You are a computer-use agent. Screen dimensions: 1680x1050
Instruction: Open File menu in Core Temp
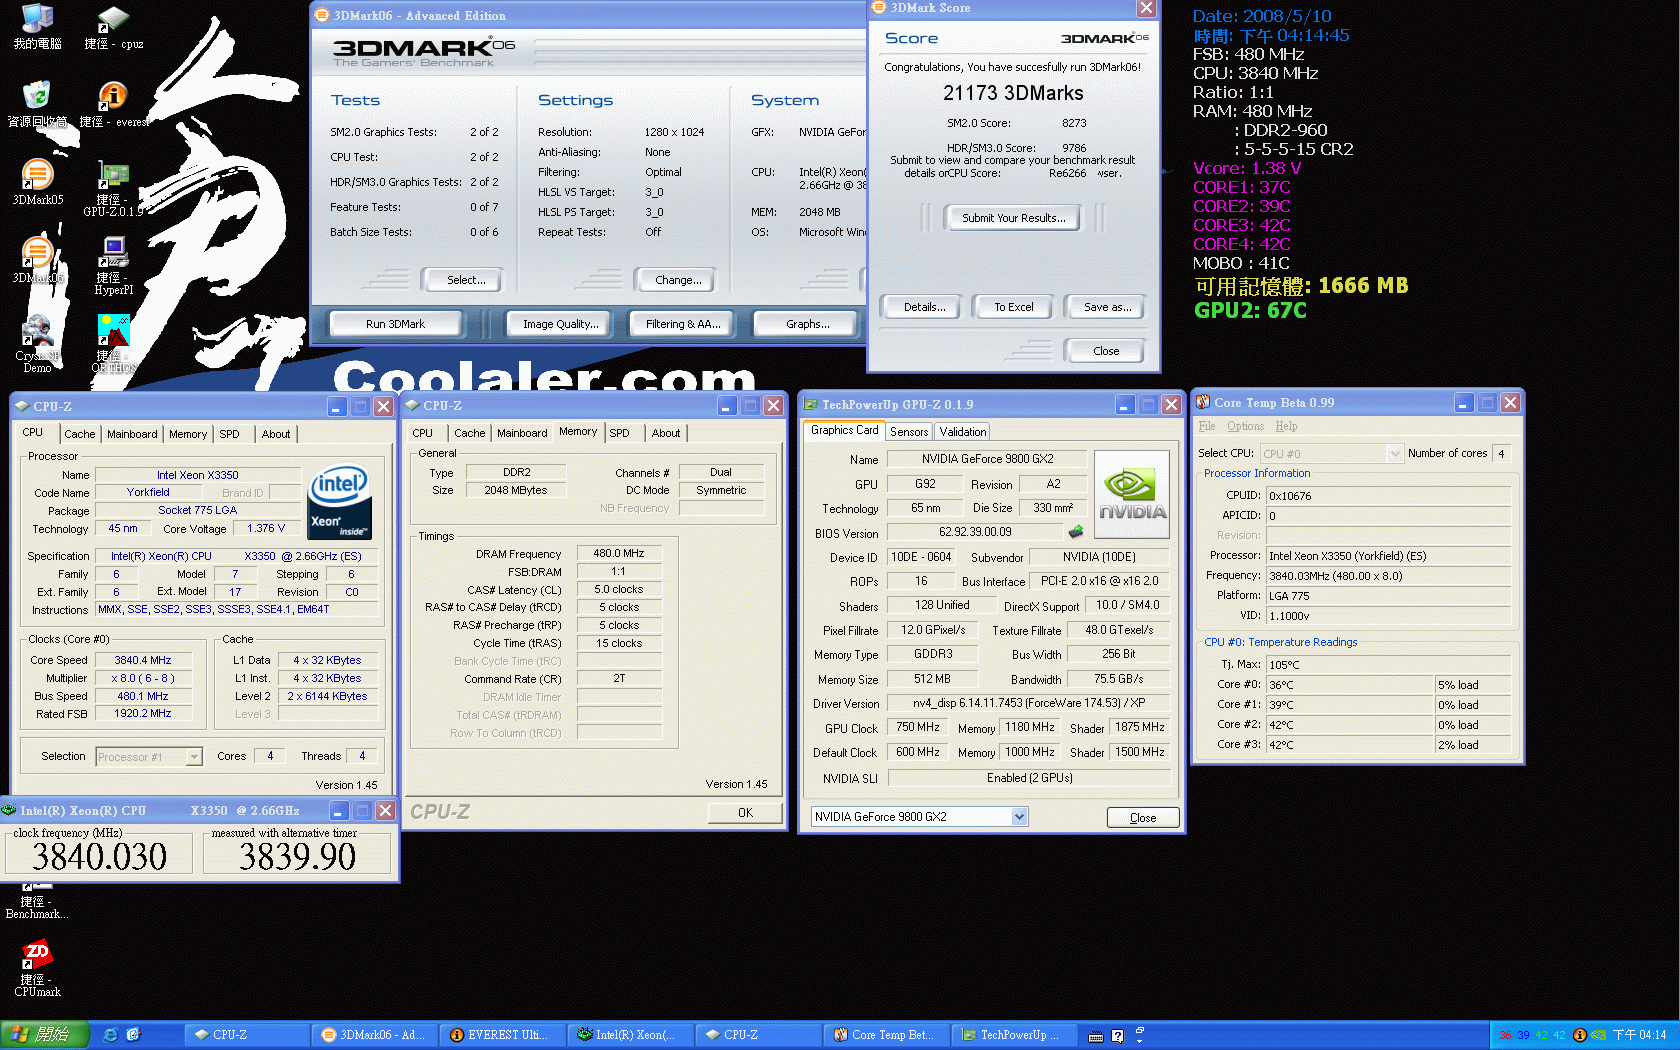tap(1207, 426)
